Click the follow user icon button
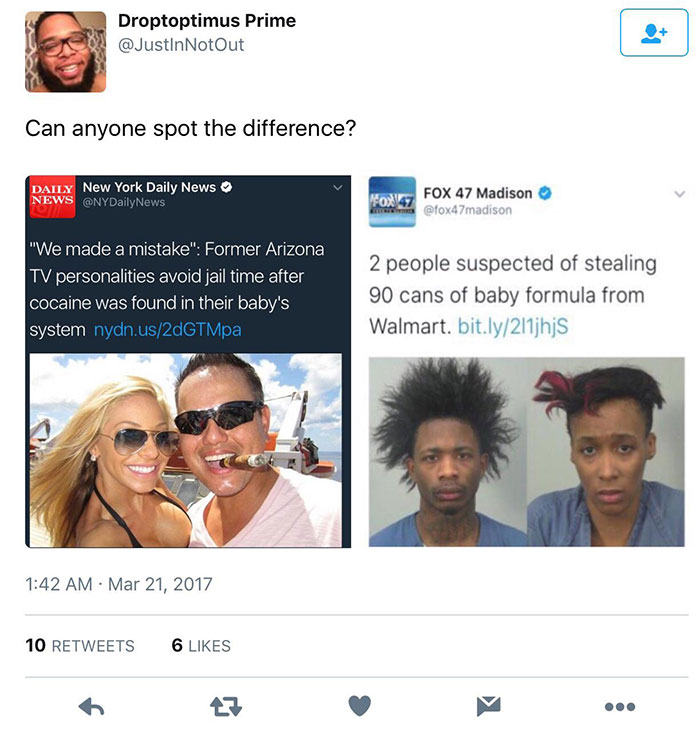 (654, 33)
